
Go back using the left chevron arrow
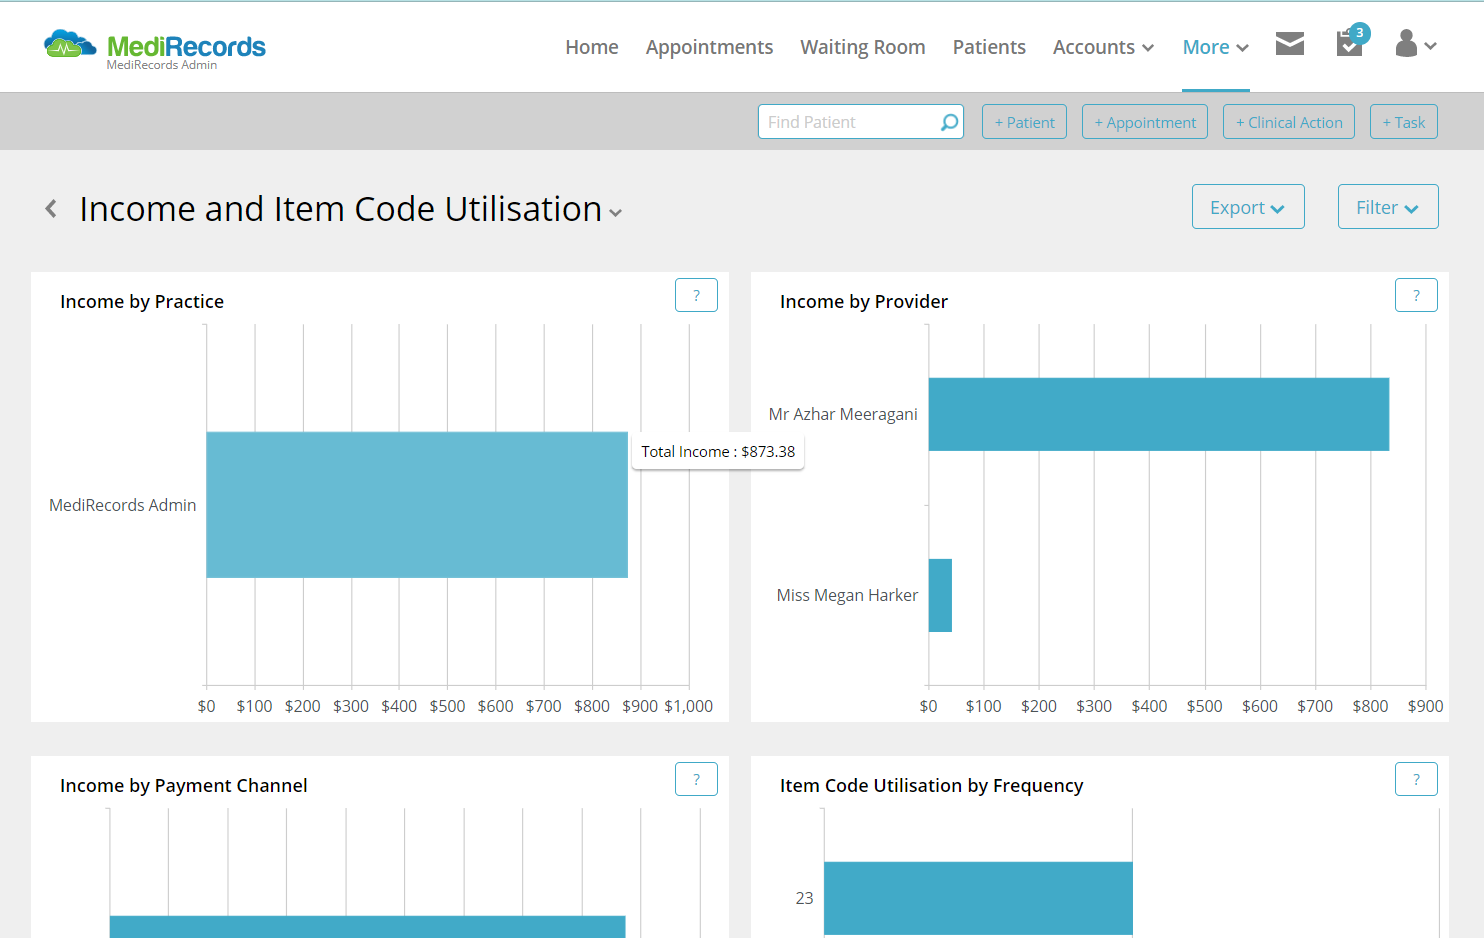51,209
